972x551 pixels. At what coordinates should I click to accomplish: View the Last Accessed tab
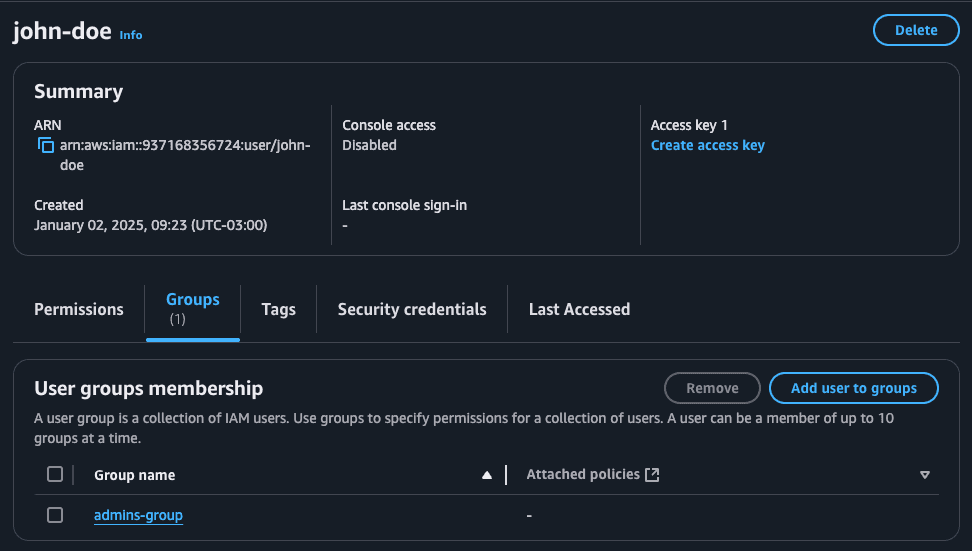(580, 309)
